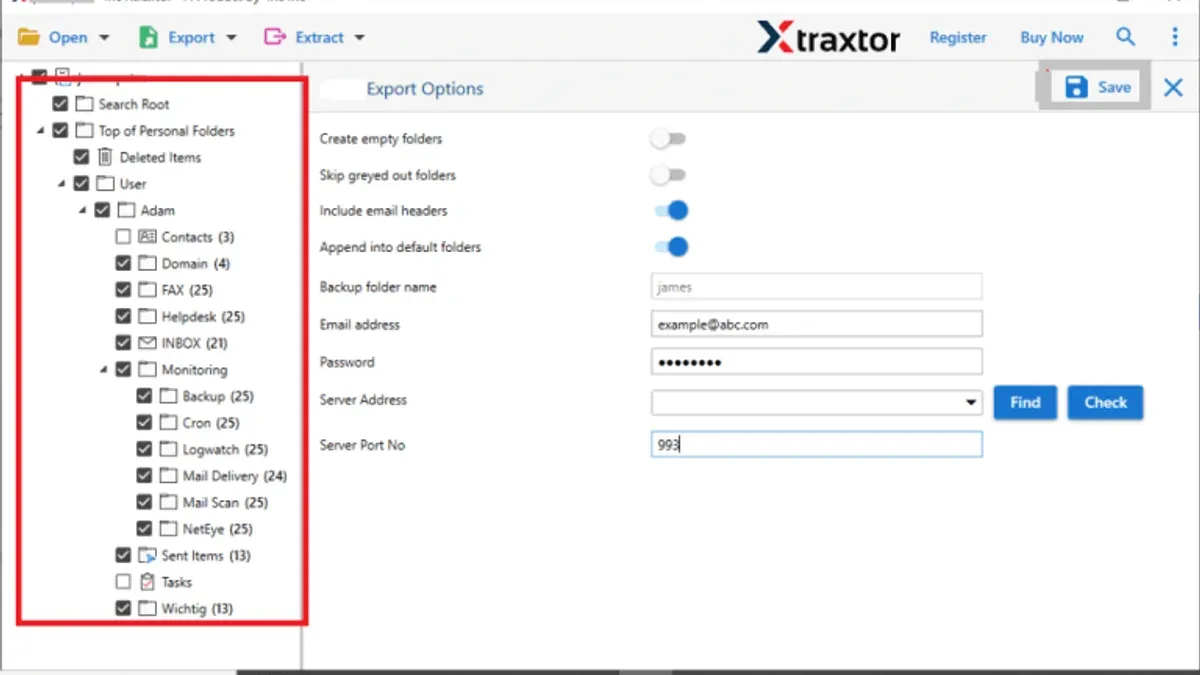Uncheck the Search Root checkbox
The width and height of the screenshot is (1200, 675).
point(61,104)
